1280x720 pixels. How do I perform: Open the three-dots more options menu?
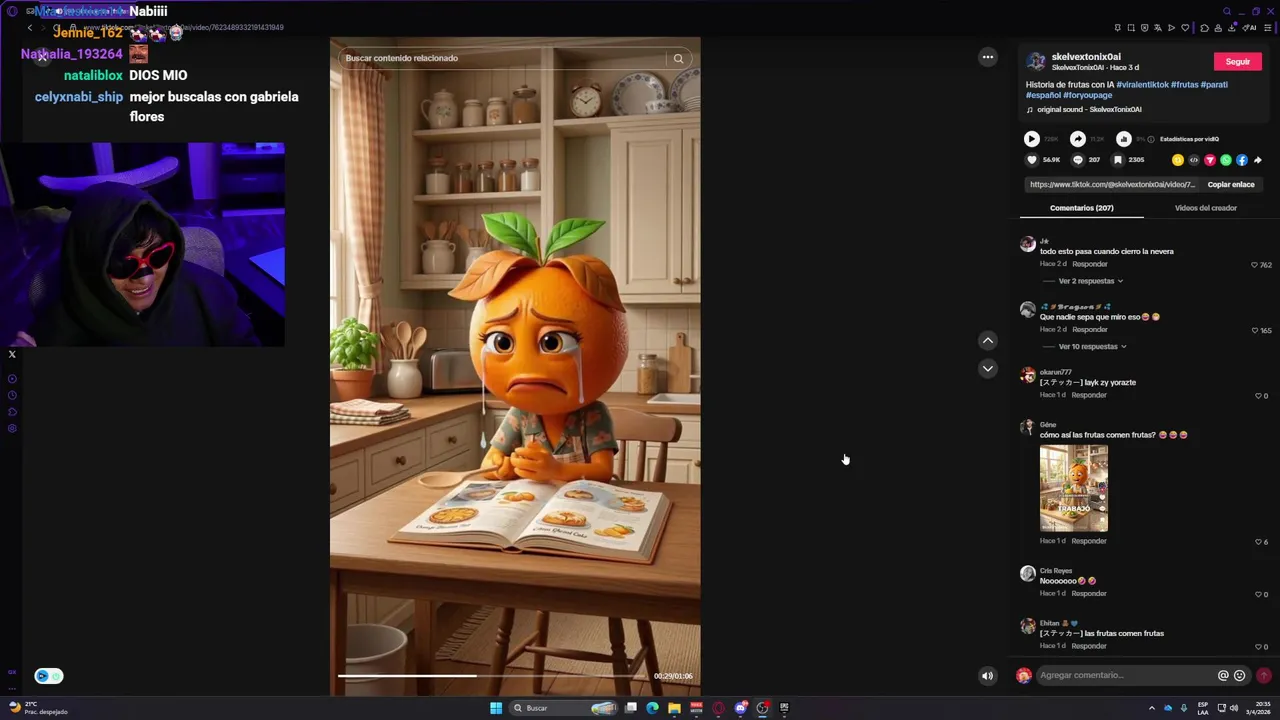[988, 57]
